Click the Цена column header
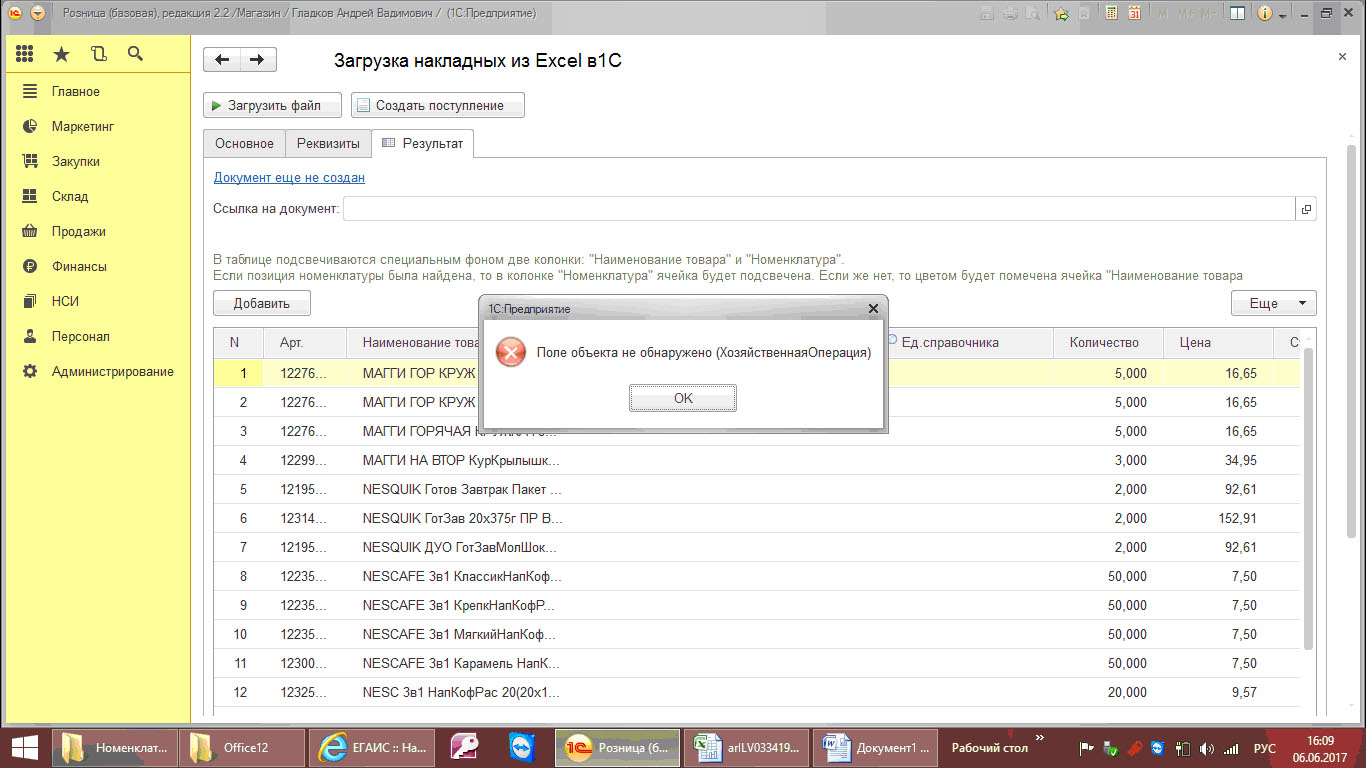Screen dimensions: 1366x768 [x=1220, y=342]
